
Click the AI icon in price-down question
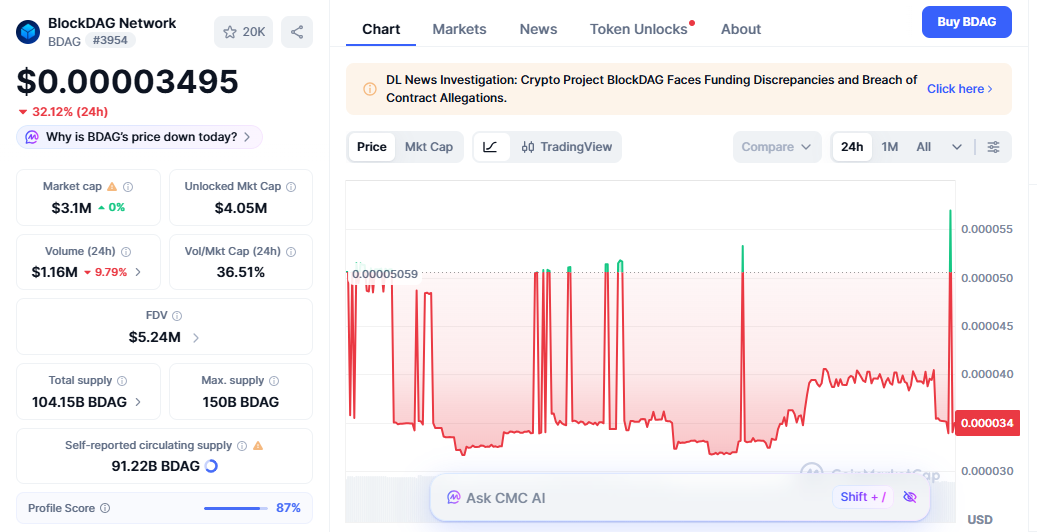[x=32, y=138]
